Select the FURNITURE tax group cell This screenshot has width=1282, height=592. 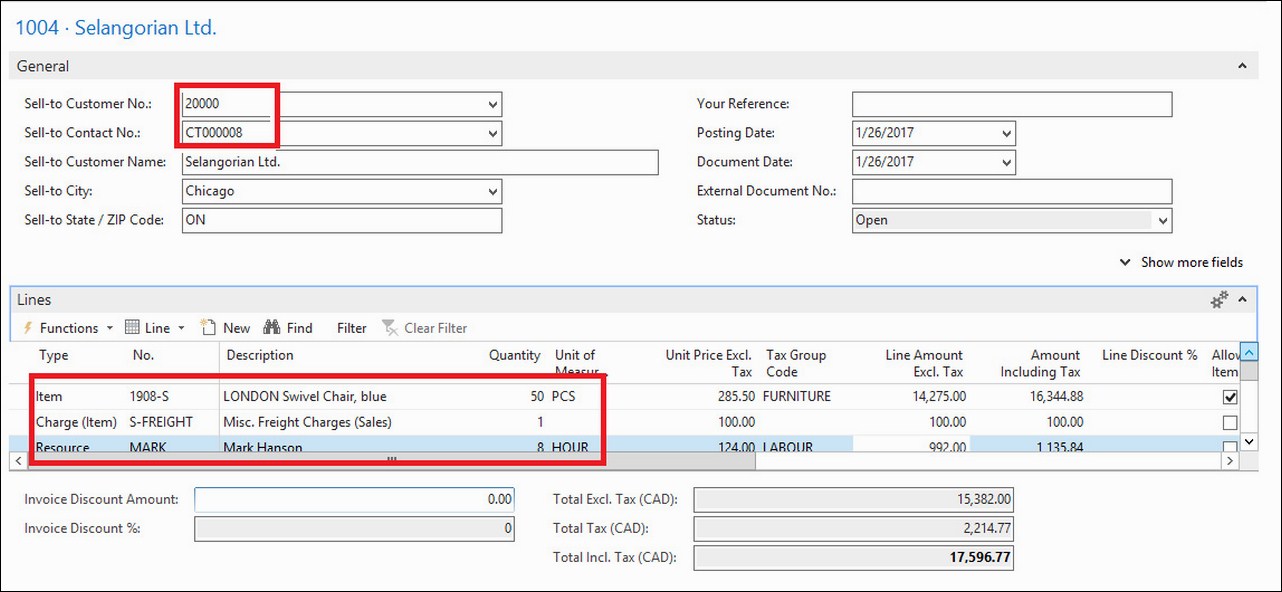tap(797, 396)
